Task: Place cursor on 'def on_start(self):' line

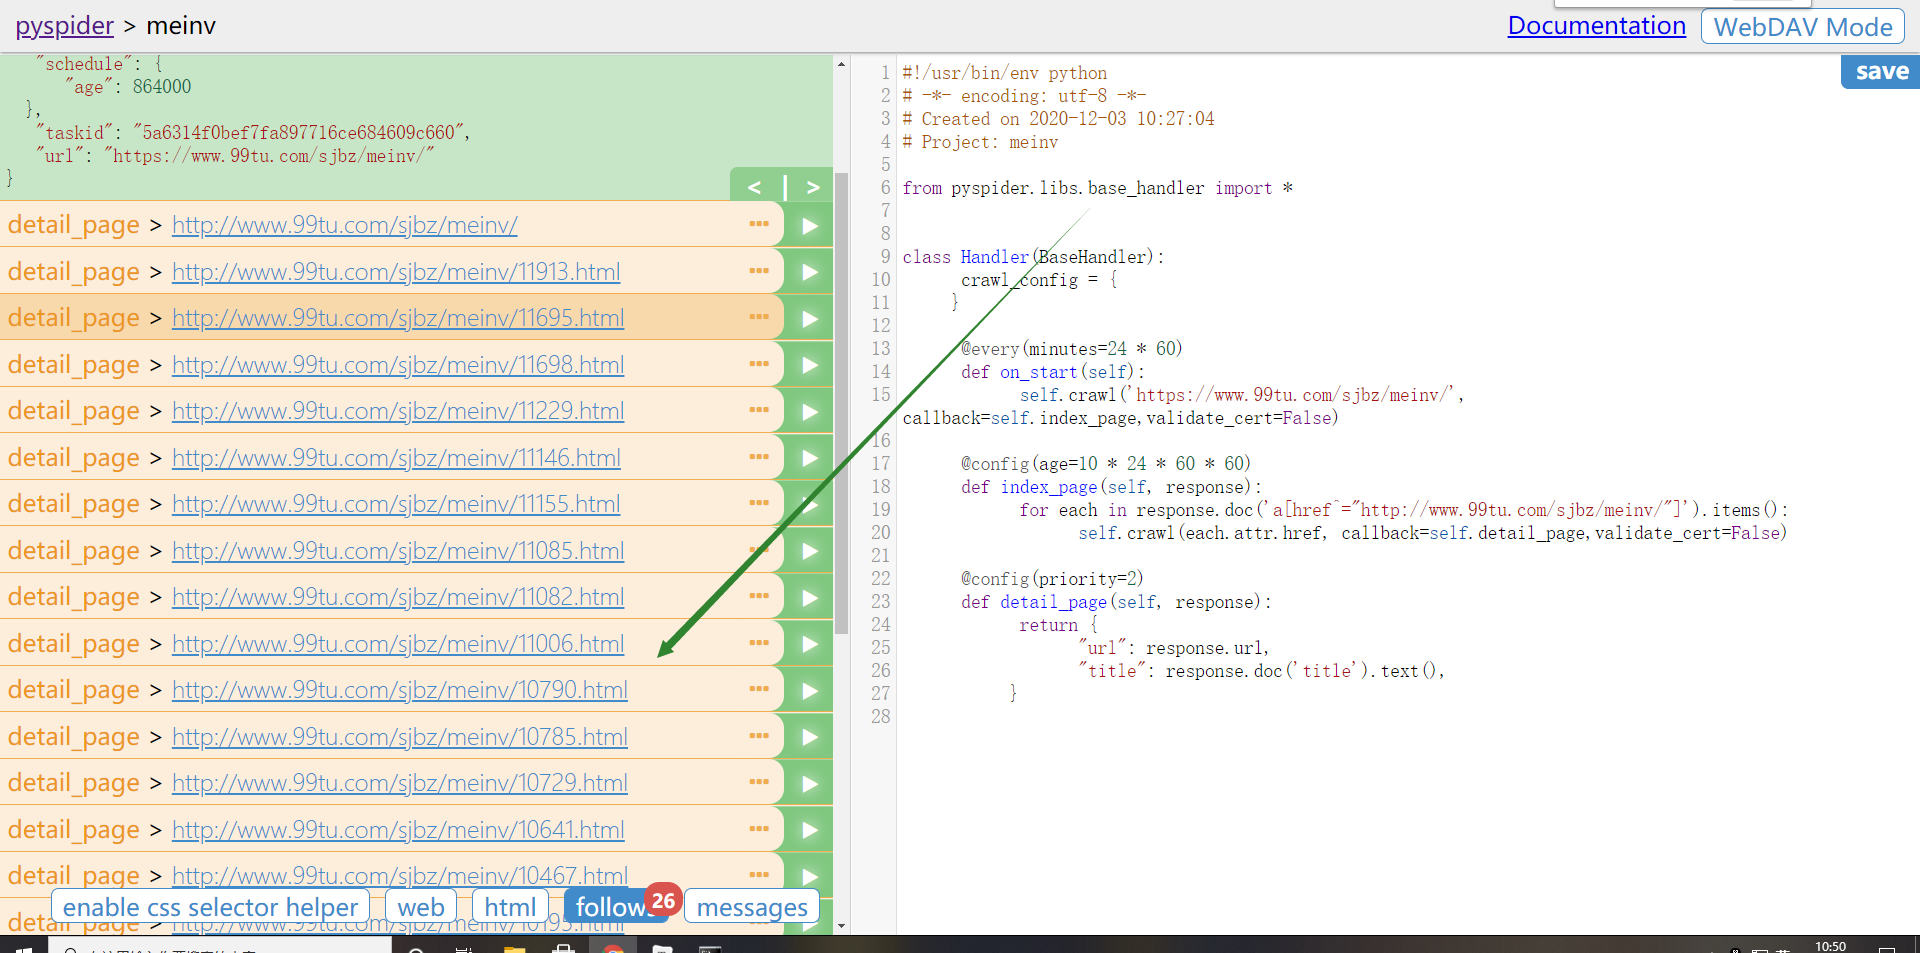Action: tap(1053, 372)
